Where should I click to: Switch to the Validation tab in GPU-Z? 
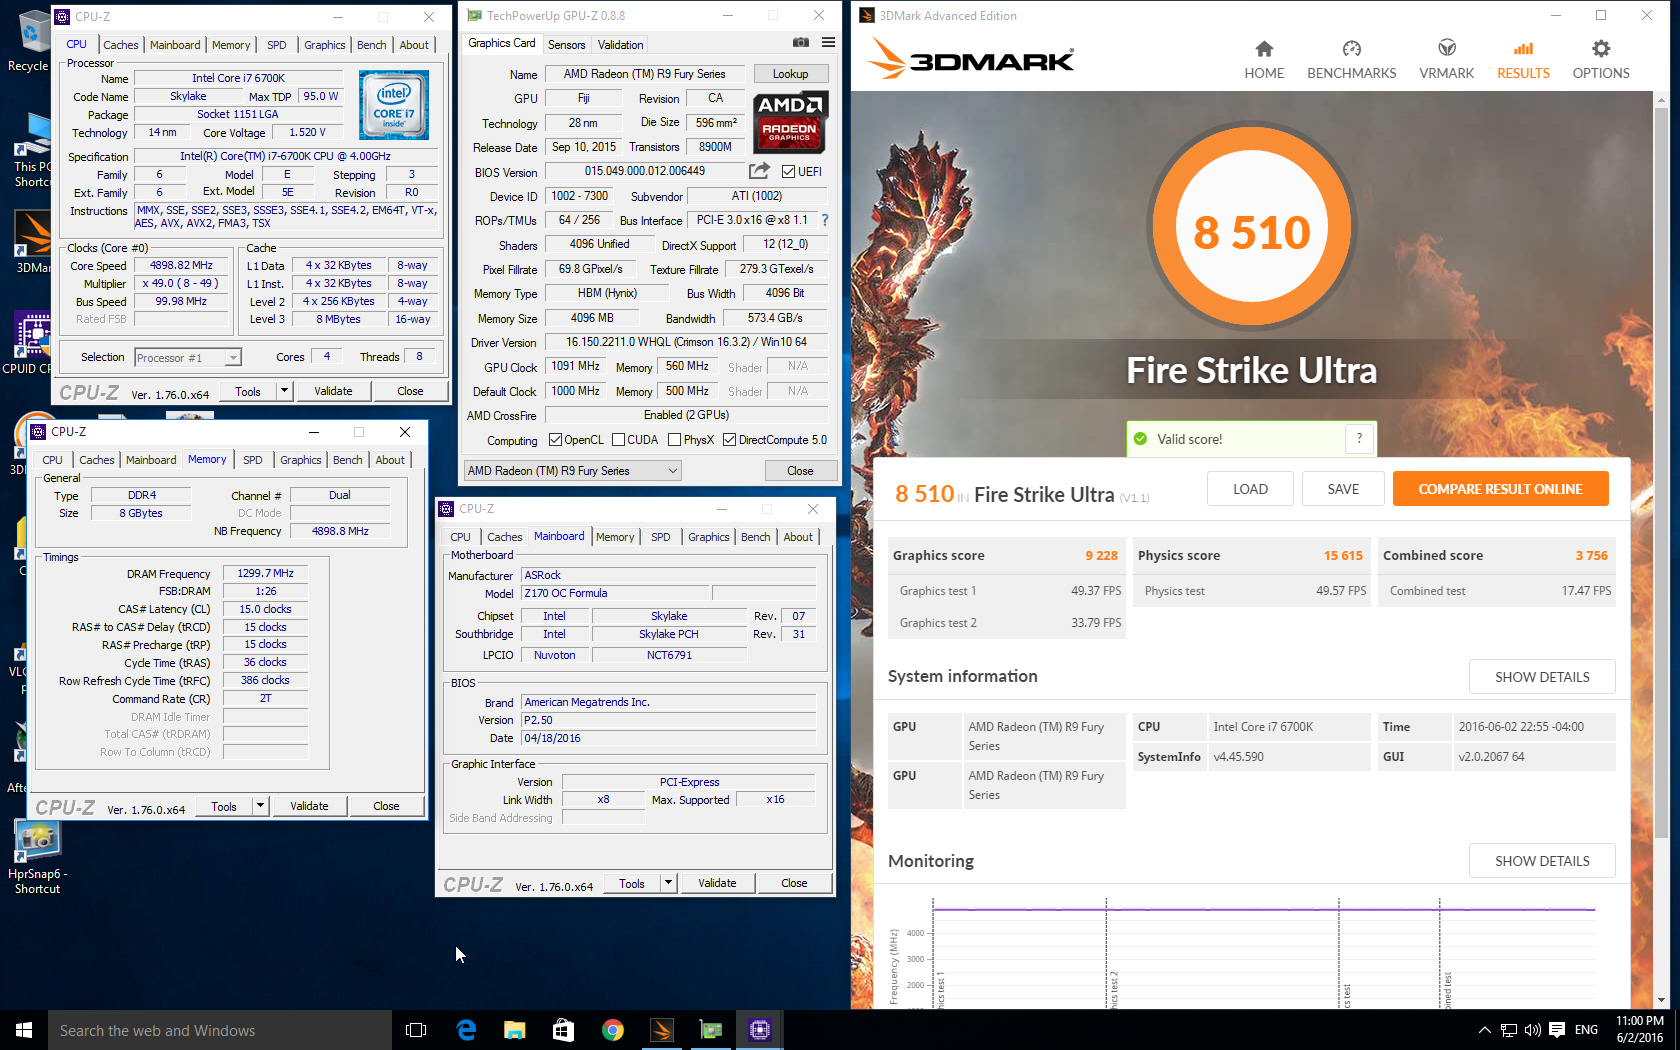tap(620, 45)
